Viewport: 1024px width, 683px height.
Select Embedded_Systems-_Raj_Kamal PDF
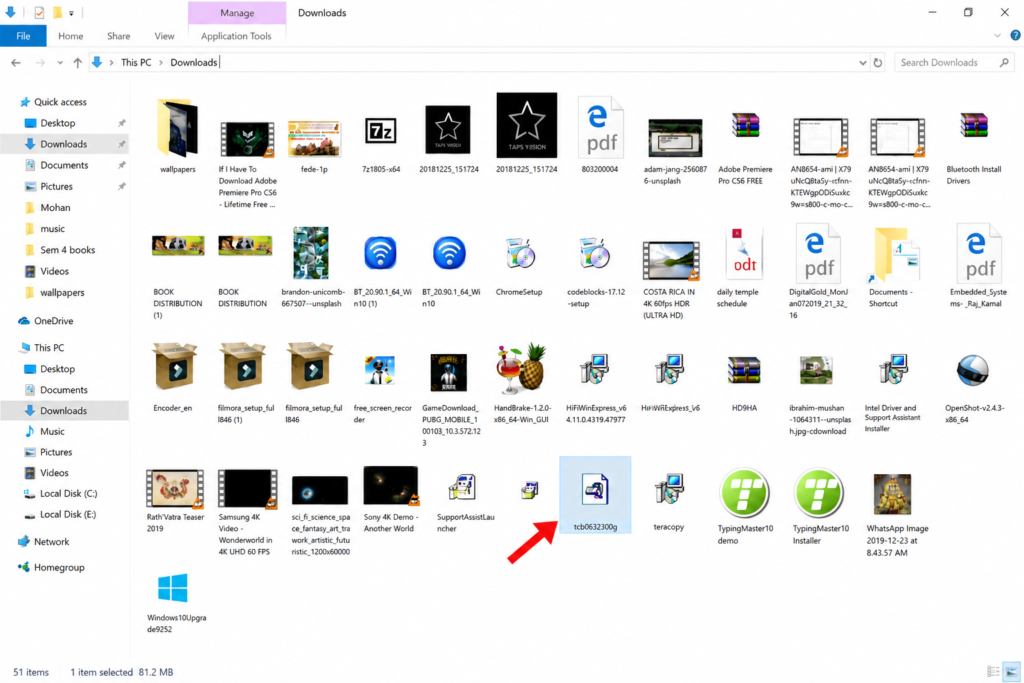[x=978, y=253]
